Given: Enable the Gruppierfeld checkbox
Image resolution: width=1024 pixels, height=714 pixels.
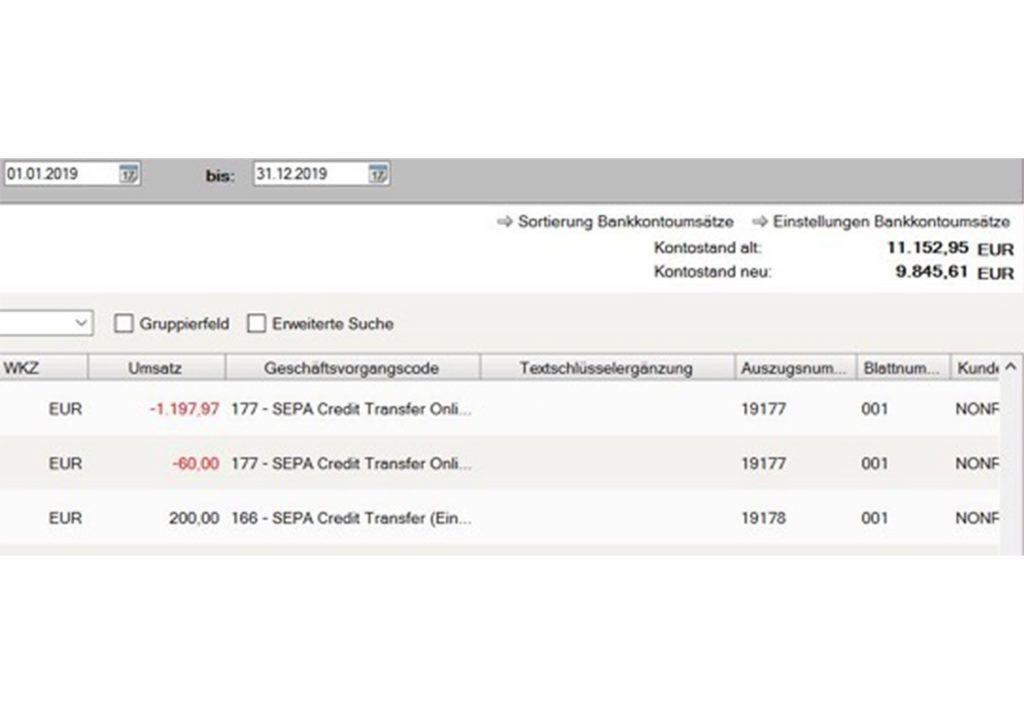Looking at the screenshot, I should pos(123,323).
